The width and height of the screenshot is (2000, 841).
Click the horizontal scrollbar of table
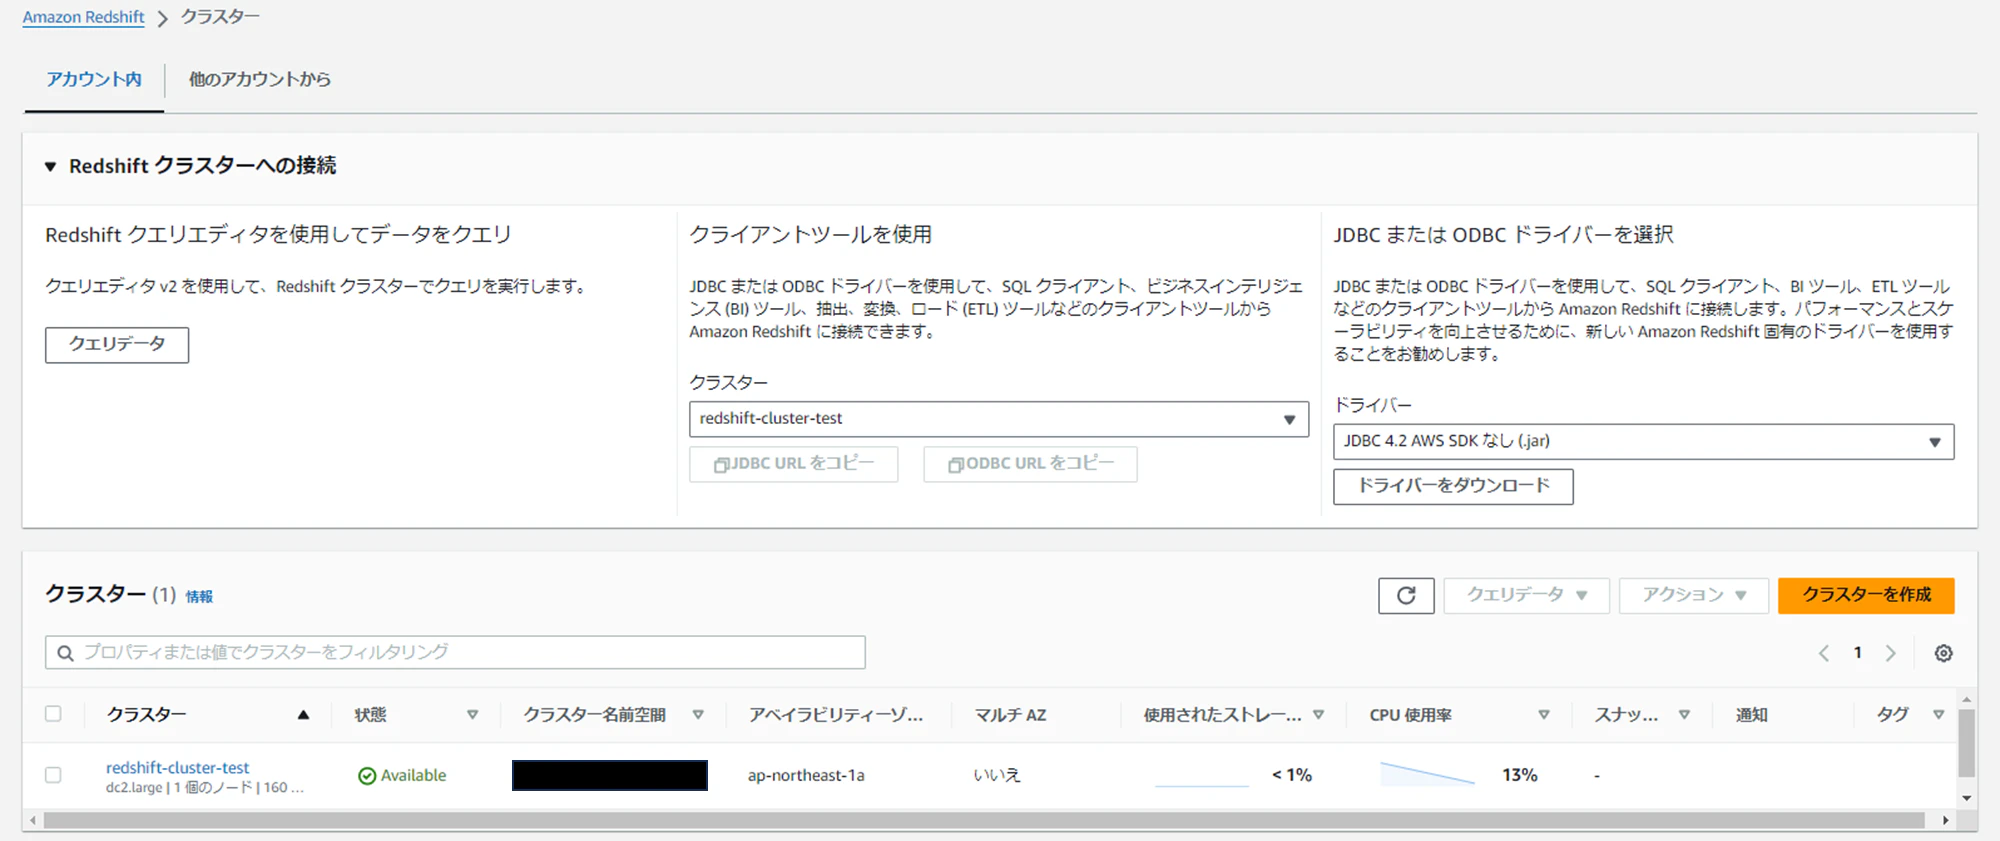(984, 820)
